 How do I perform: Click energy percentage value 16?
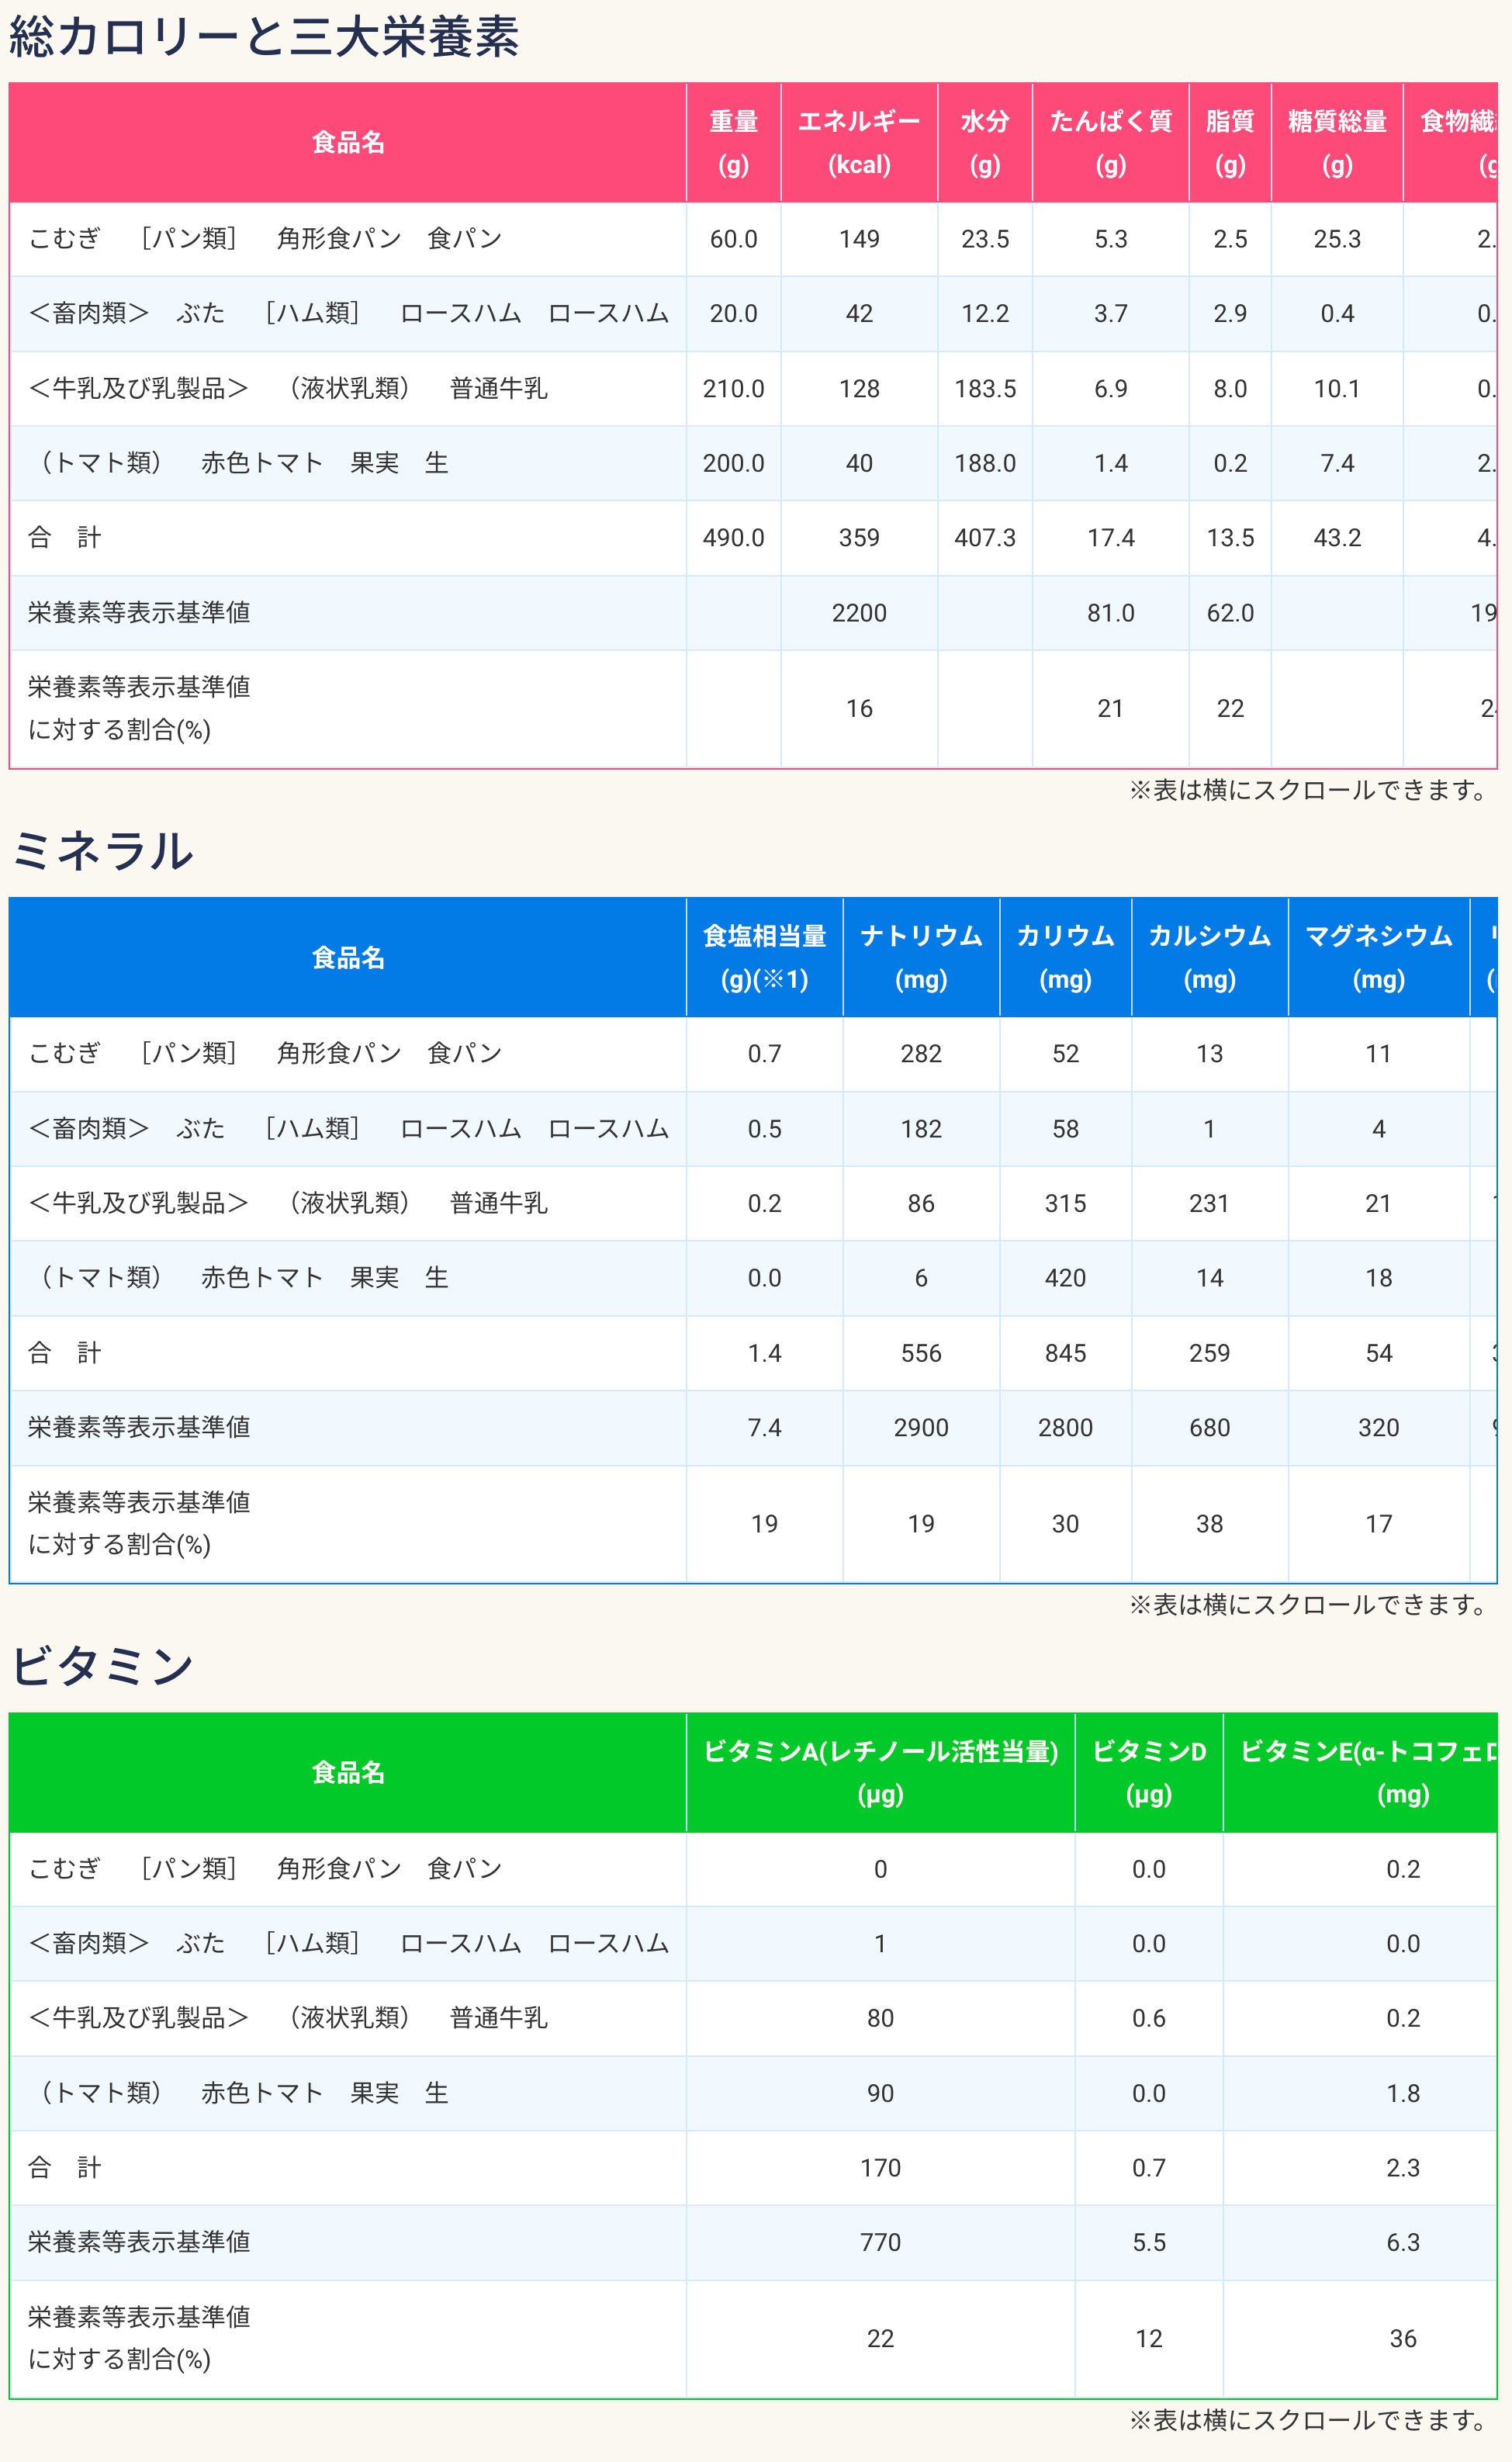click(x=859, y=709)
